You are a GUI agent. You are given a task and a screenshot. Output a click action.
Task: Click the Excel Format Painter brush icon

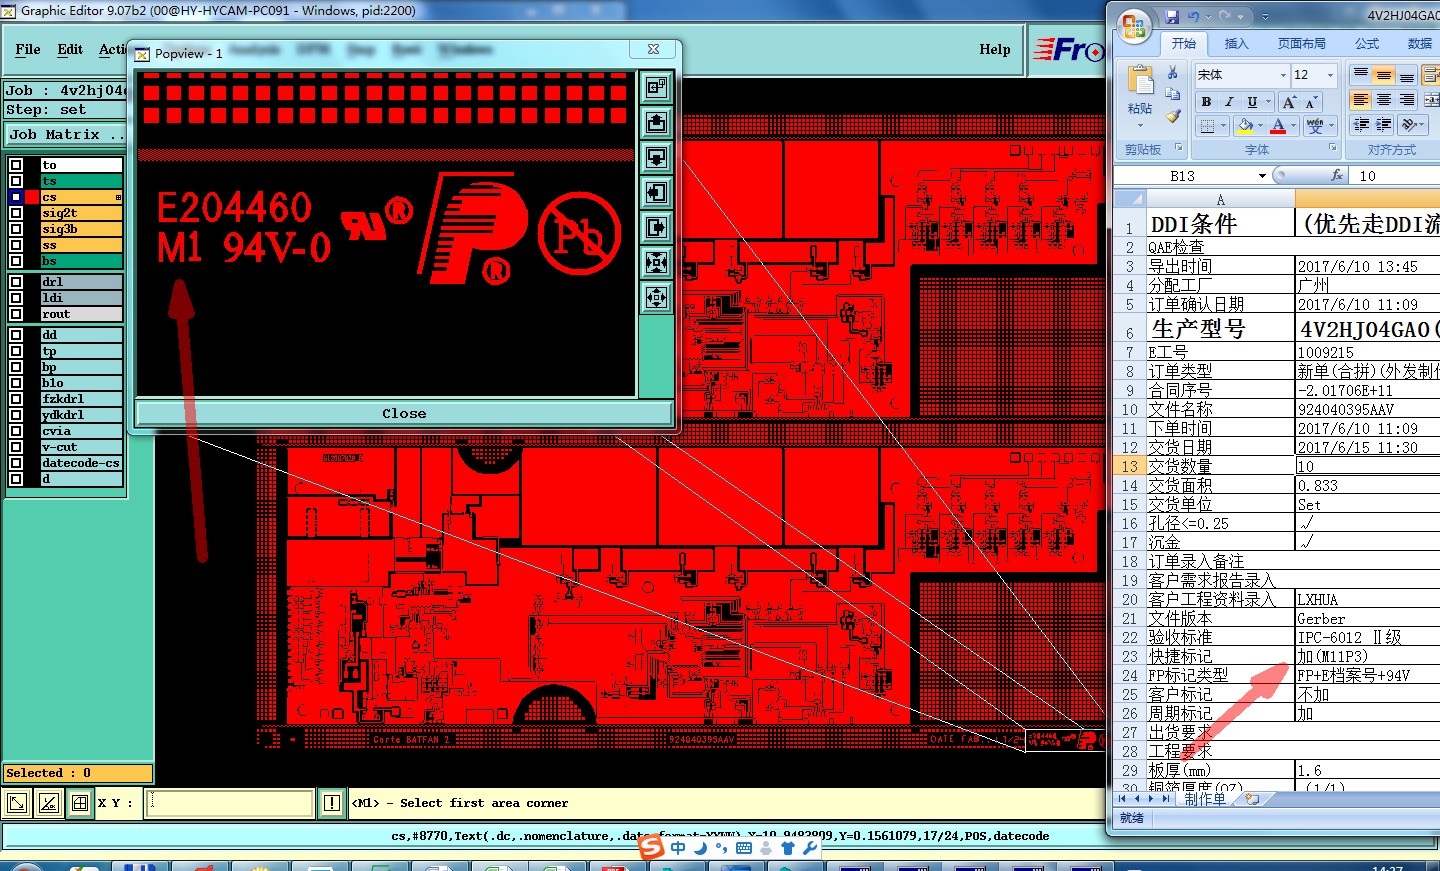pos(1173,115)
